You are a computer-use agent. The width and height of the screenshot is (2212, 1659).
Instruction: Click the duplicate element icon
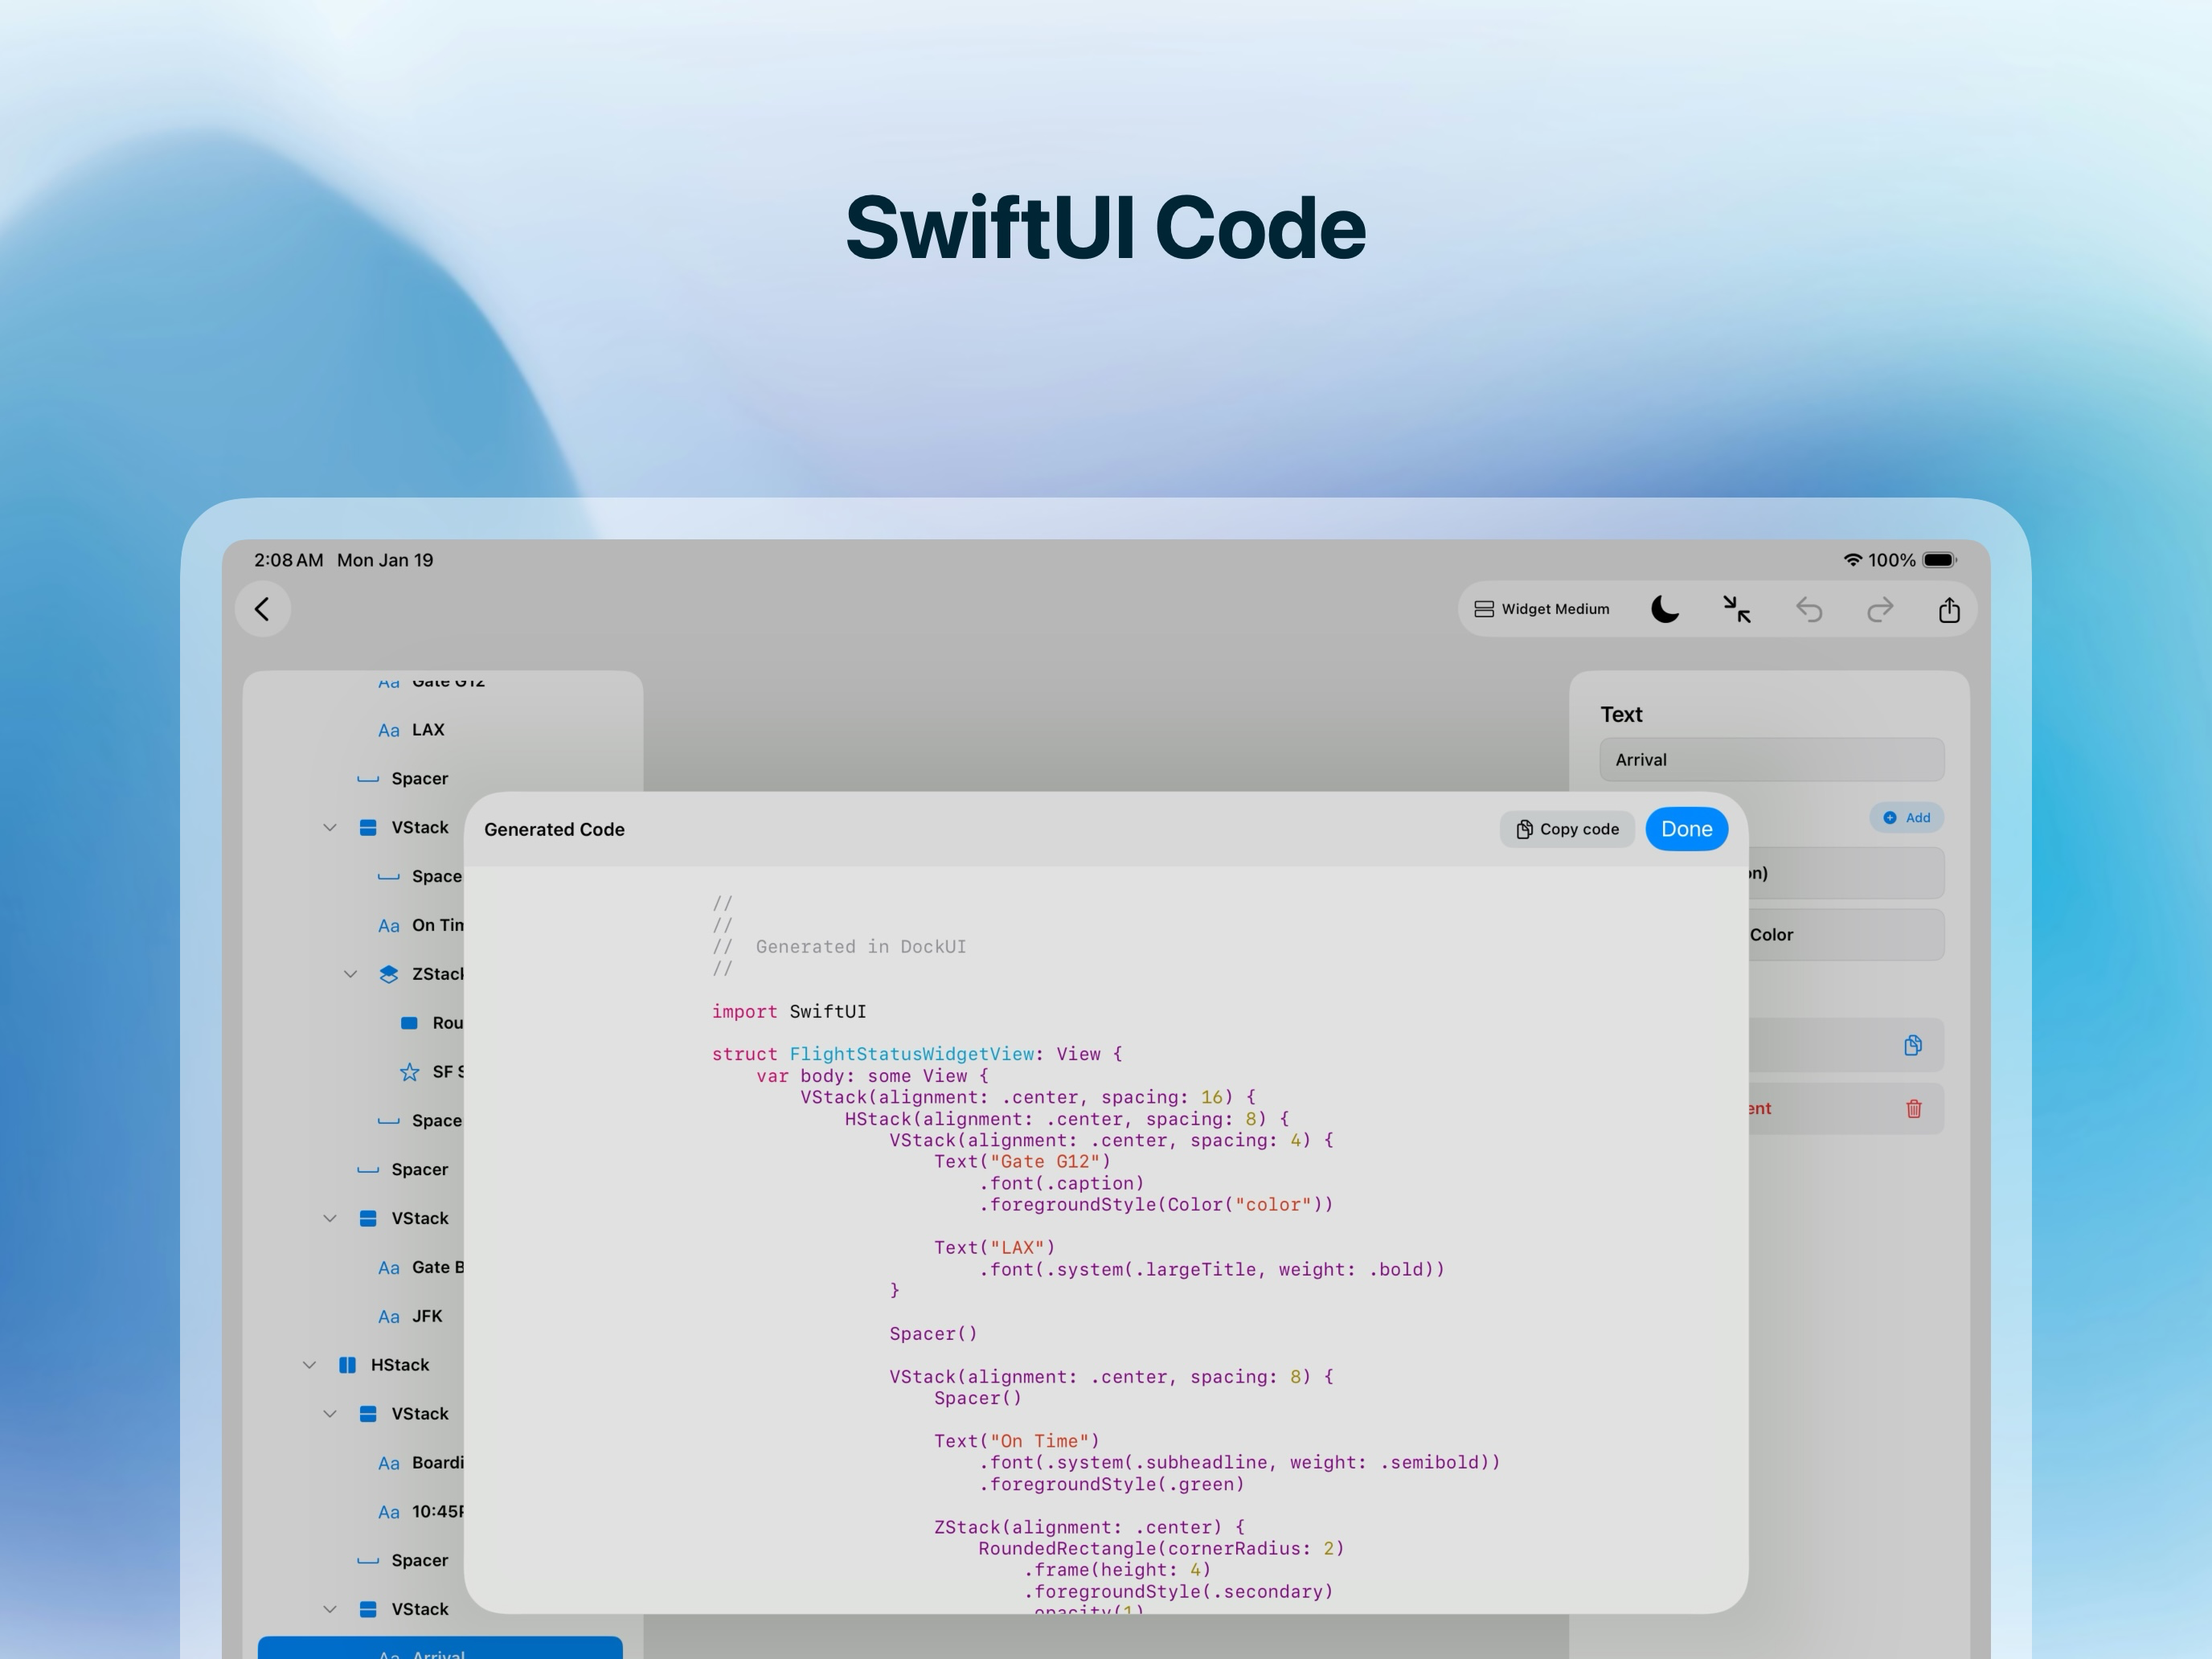[1912, 1045]
